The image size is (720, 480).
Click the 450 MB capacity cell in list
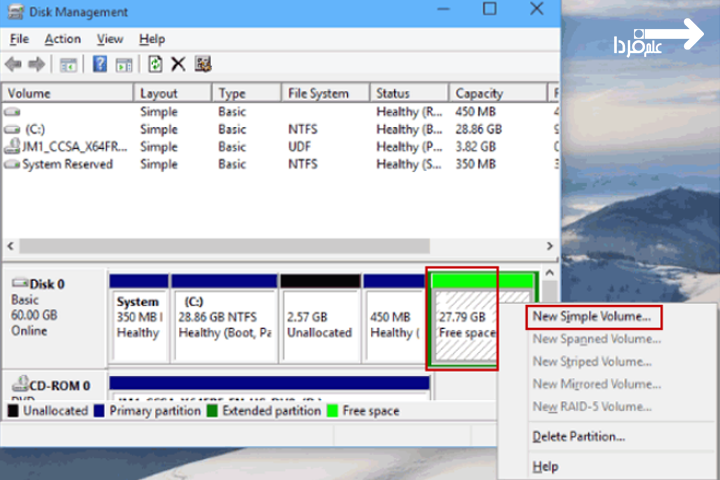pyautogui.click(x=476, y=112)
